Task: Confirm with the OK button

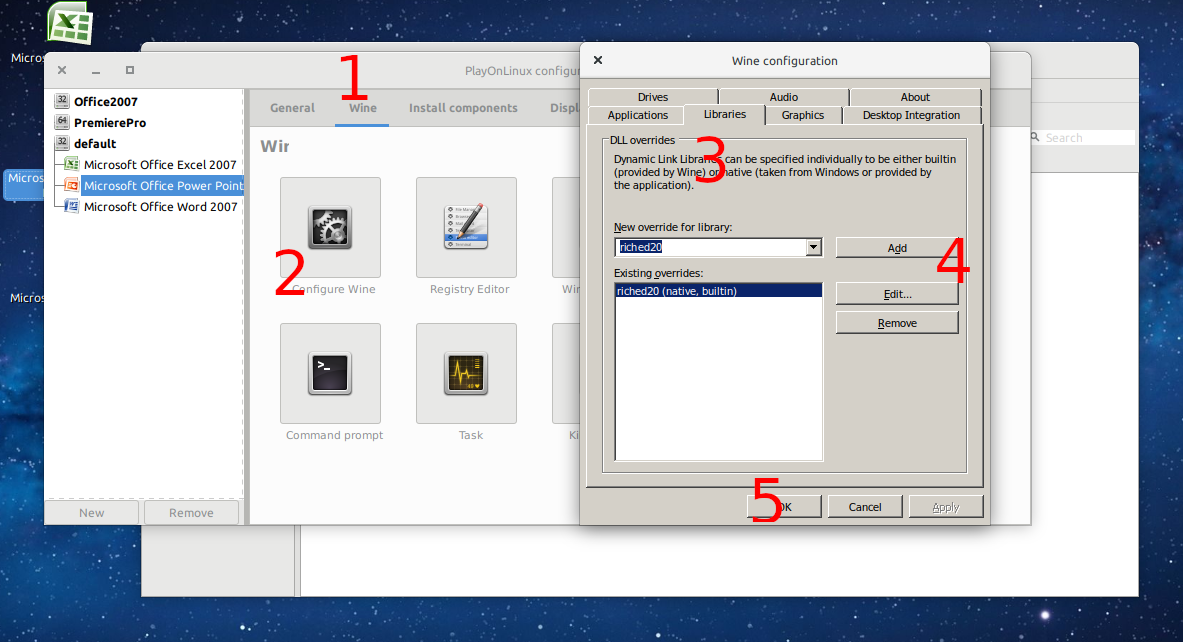Action: [x=785, y=507]
